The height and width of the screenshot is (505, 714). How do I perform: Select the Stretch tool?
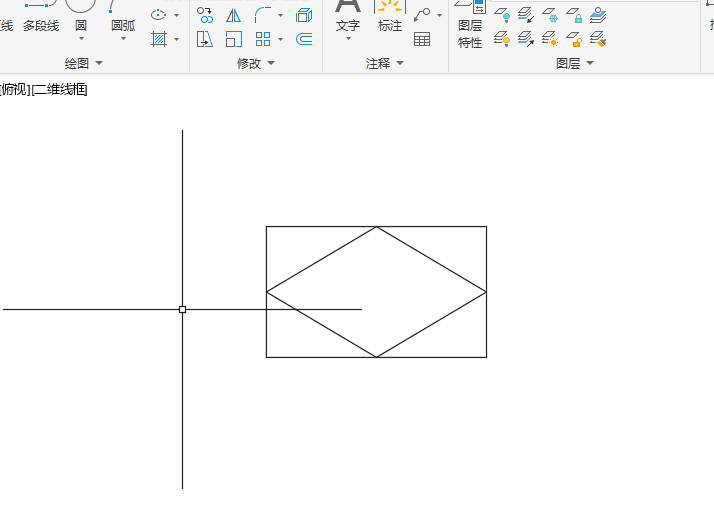(x=205, y=39)
